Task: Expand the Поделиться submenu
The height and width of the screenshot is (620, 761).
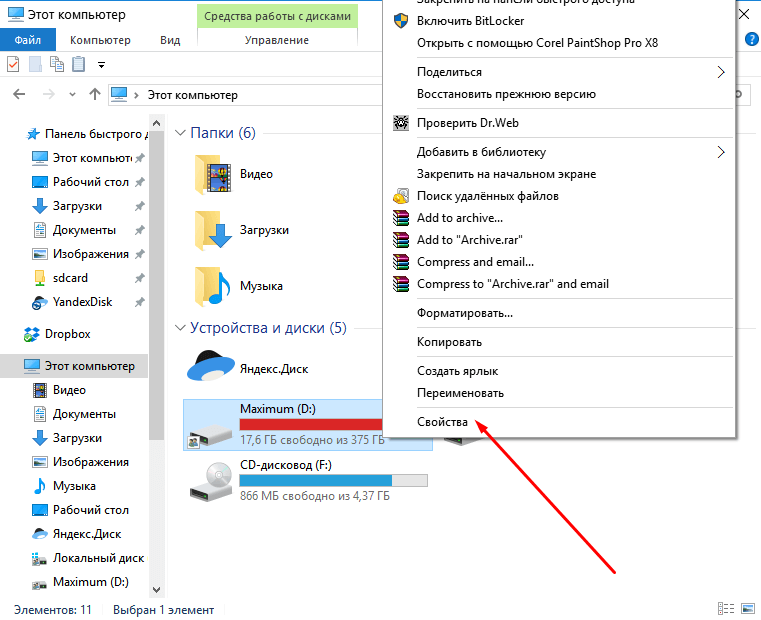Action: (x=558, y=72)
